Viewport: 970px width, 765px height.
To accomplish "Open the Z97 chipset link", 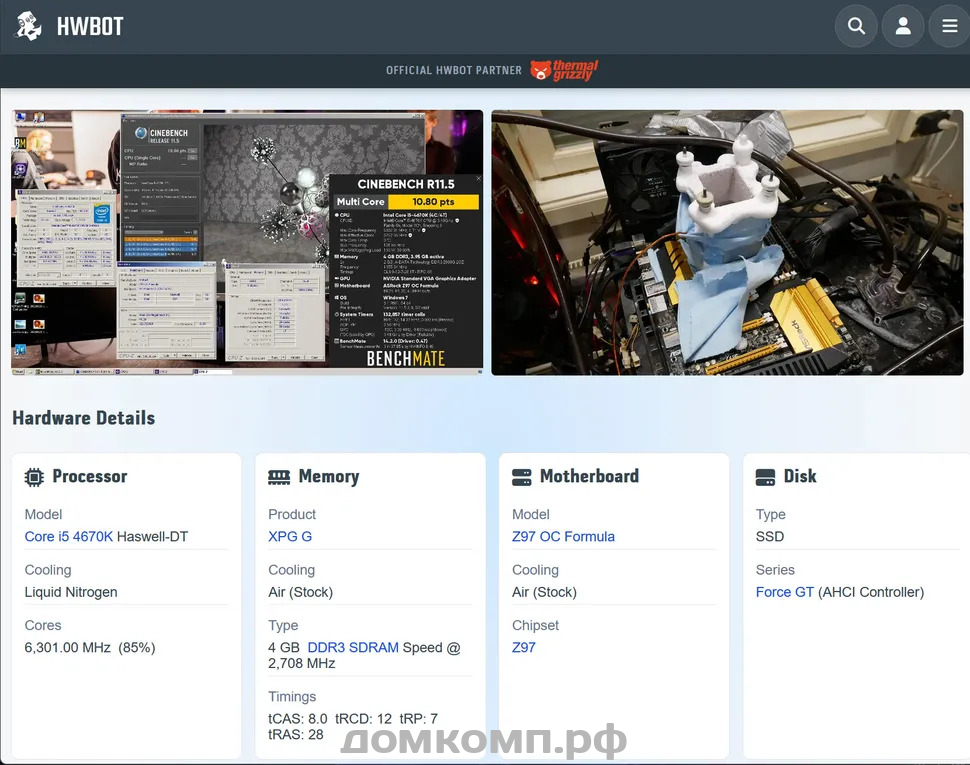I will click(x=524, y=647).
